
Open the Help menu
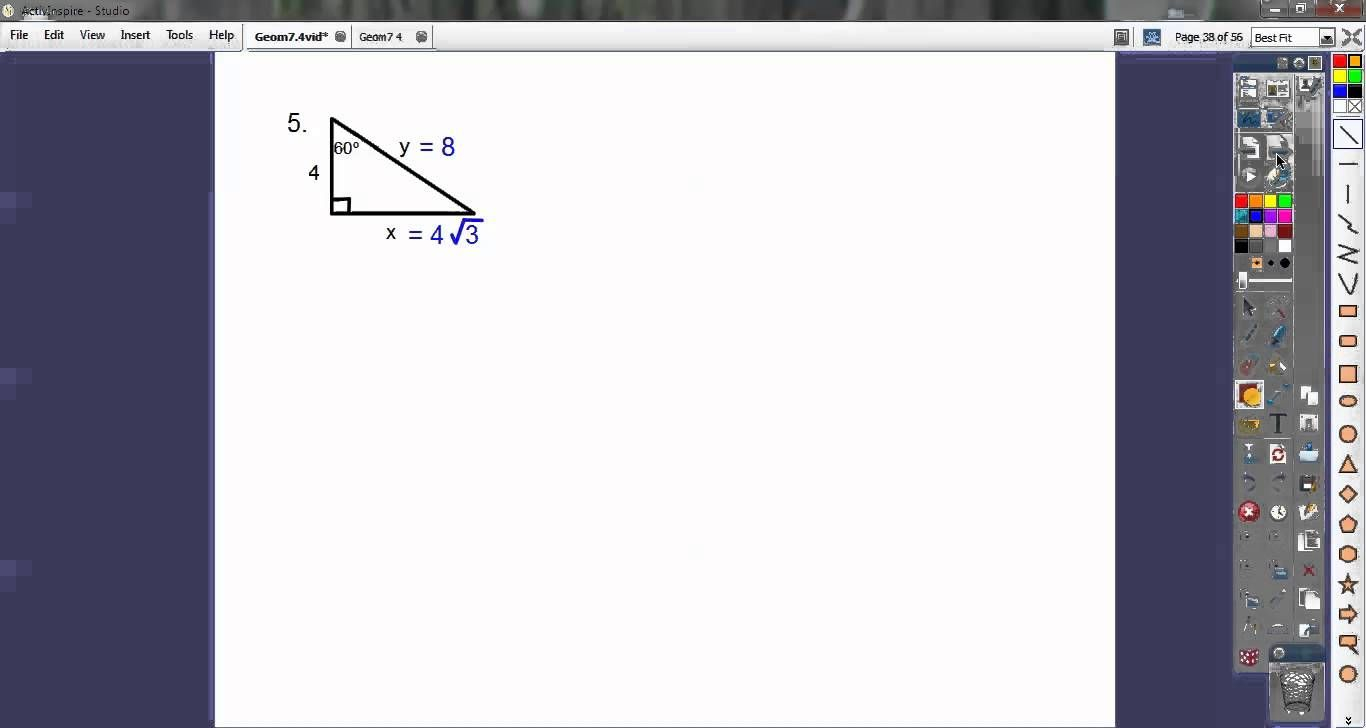[x=221, y=35]
